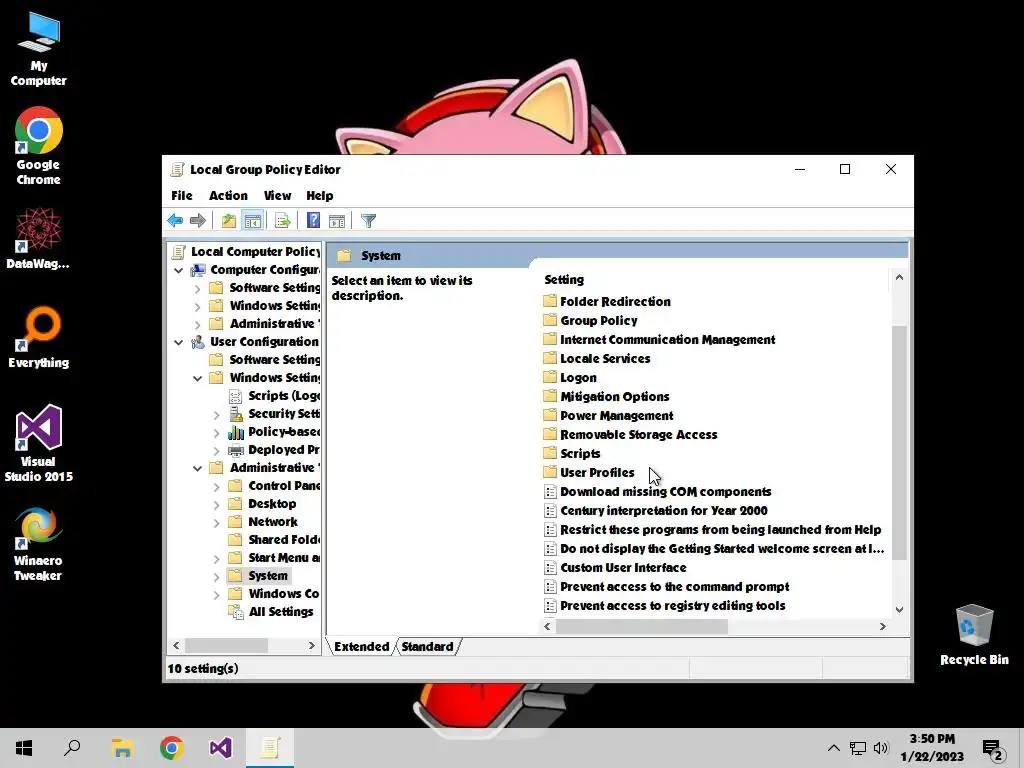
Task: Select Prevent access to registry editing tools
Action: (673, 605)
